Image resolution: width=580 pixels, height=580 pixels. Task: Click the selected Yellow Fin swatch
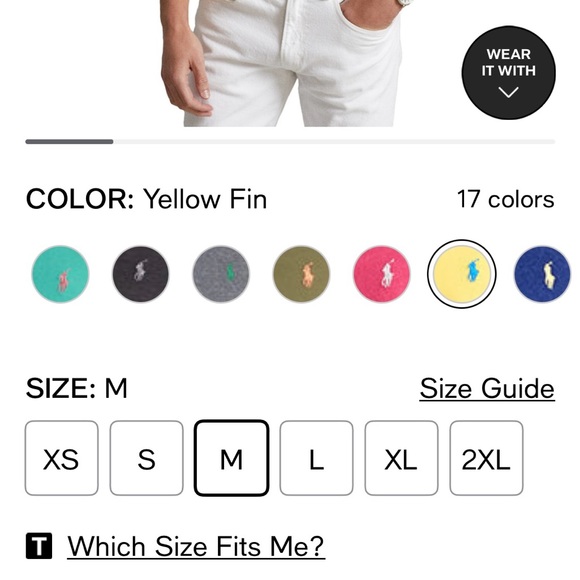462,274
